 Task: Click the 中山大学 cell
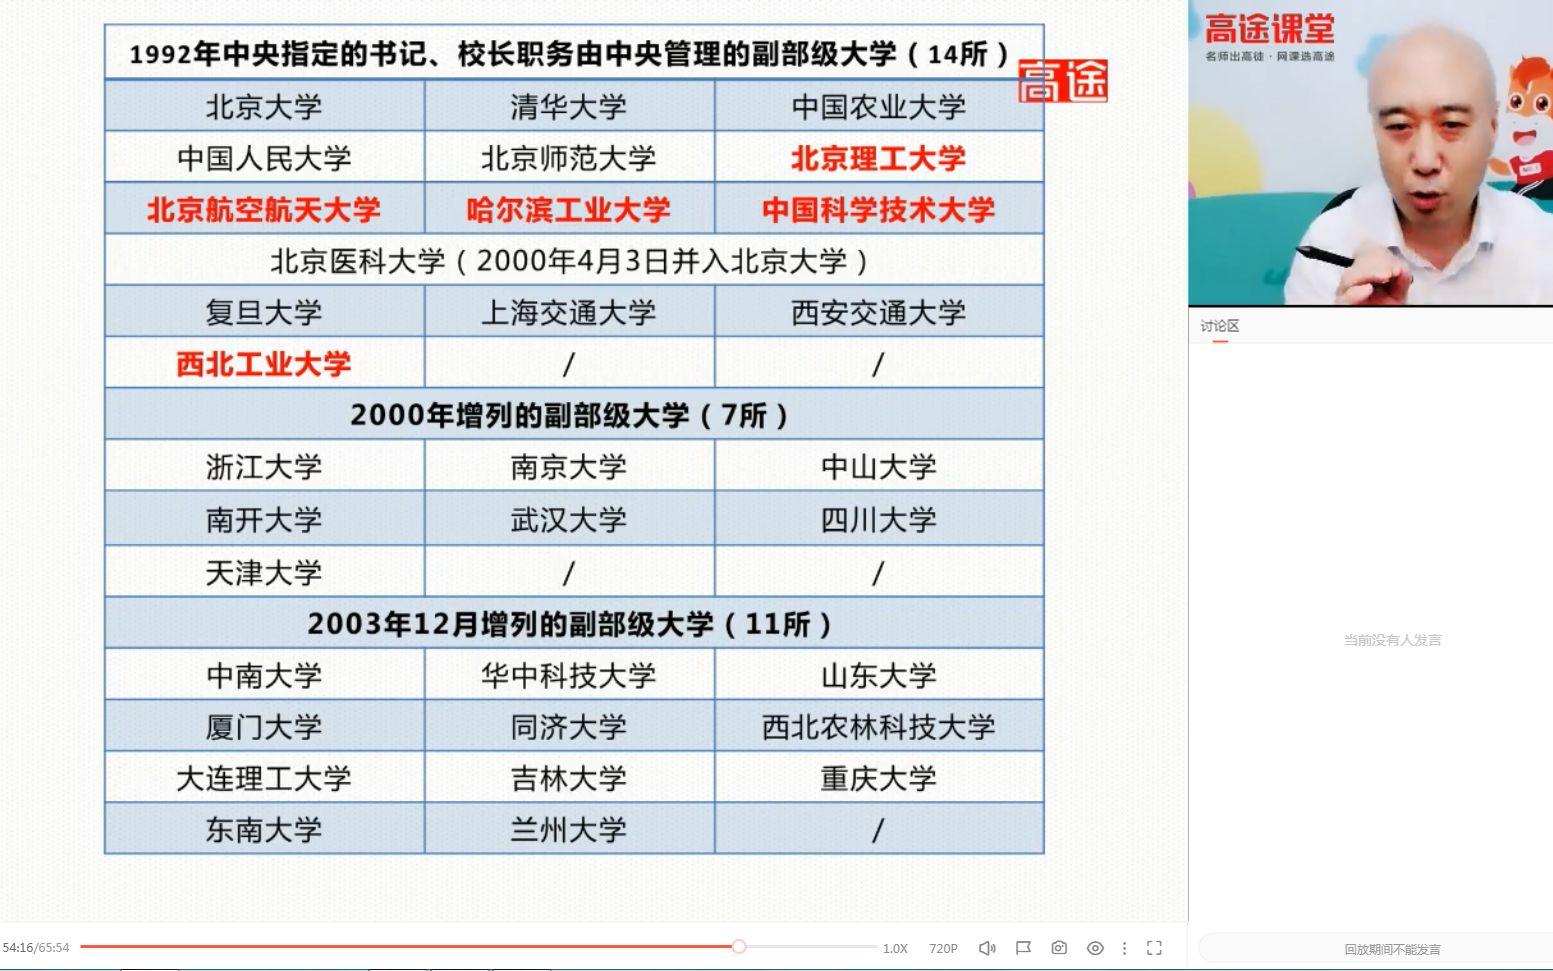(x=879, y=465)
